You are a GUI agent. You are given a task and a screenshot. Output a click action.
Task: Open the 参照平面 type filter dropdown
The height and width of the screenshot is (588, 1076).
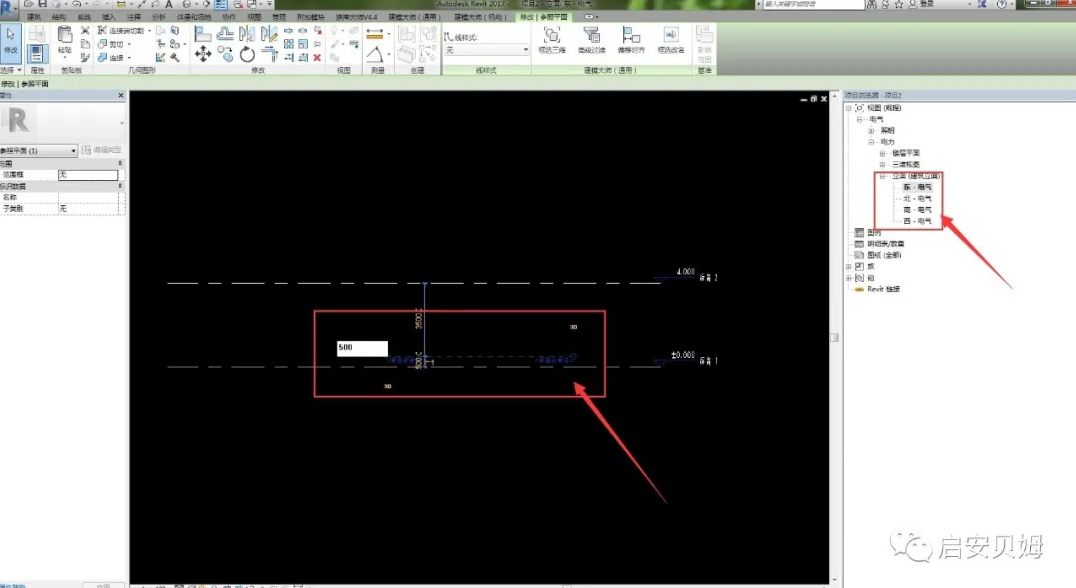(39, 151)
